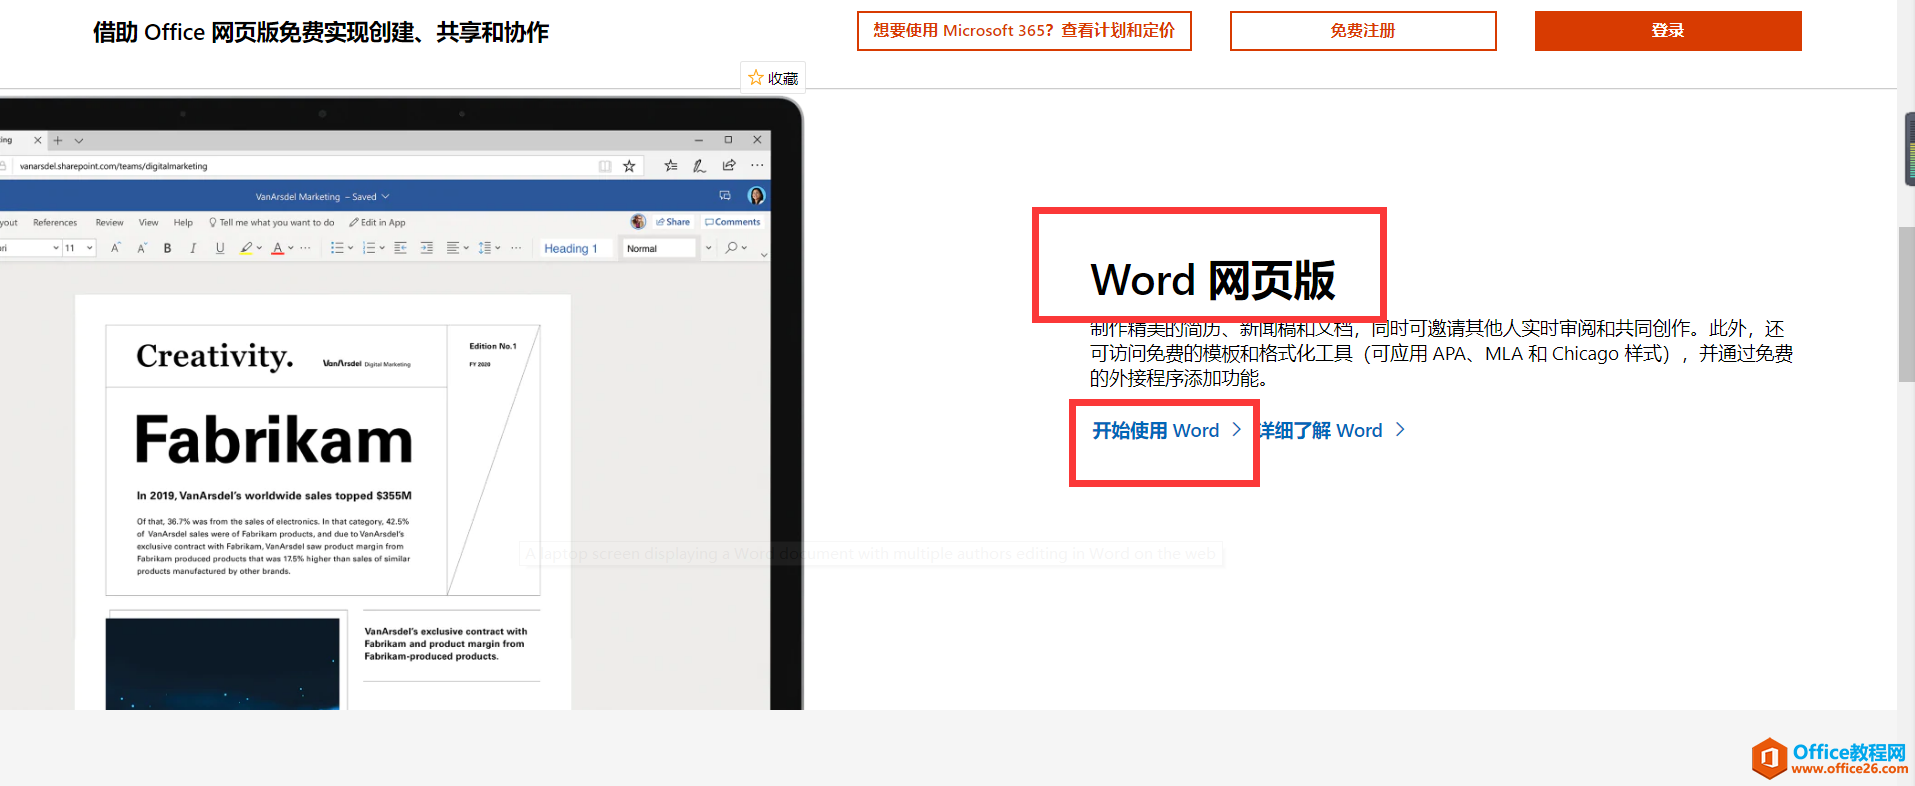Toggle Italic formatting
The image size is (1915, 786).
(x=193, y=248)
